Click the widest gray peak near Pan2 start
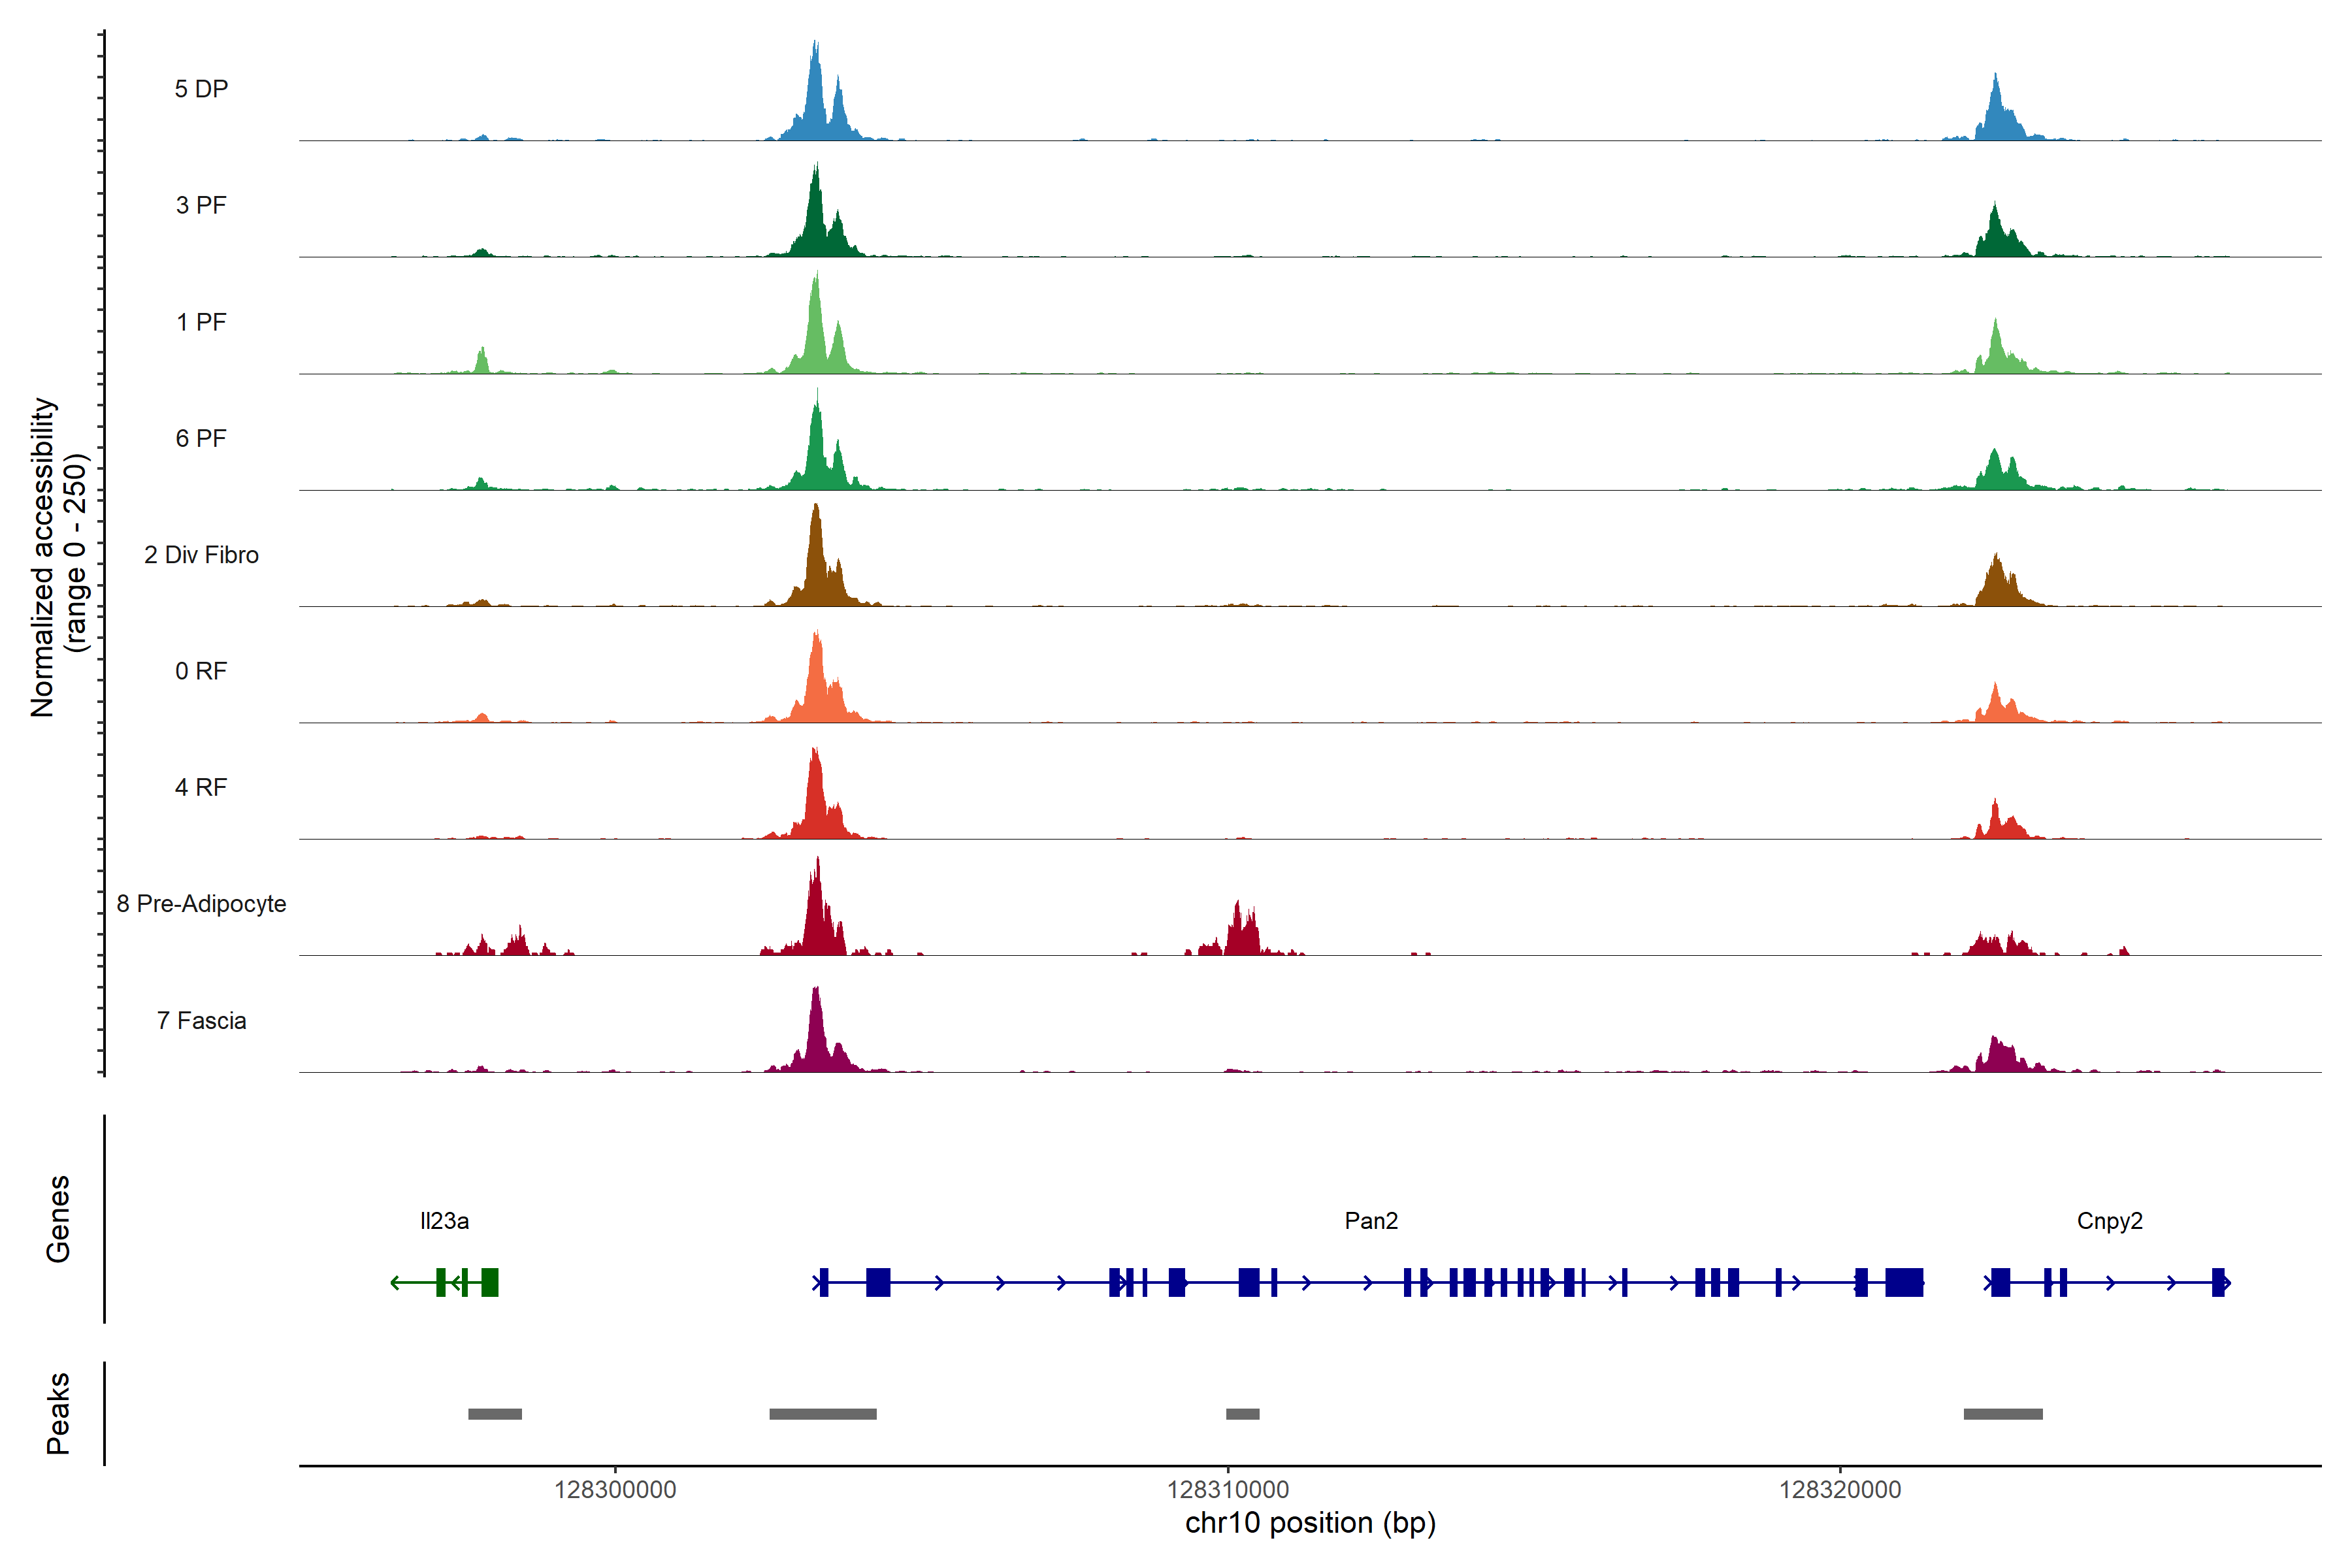 (x=822, y=1414)
